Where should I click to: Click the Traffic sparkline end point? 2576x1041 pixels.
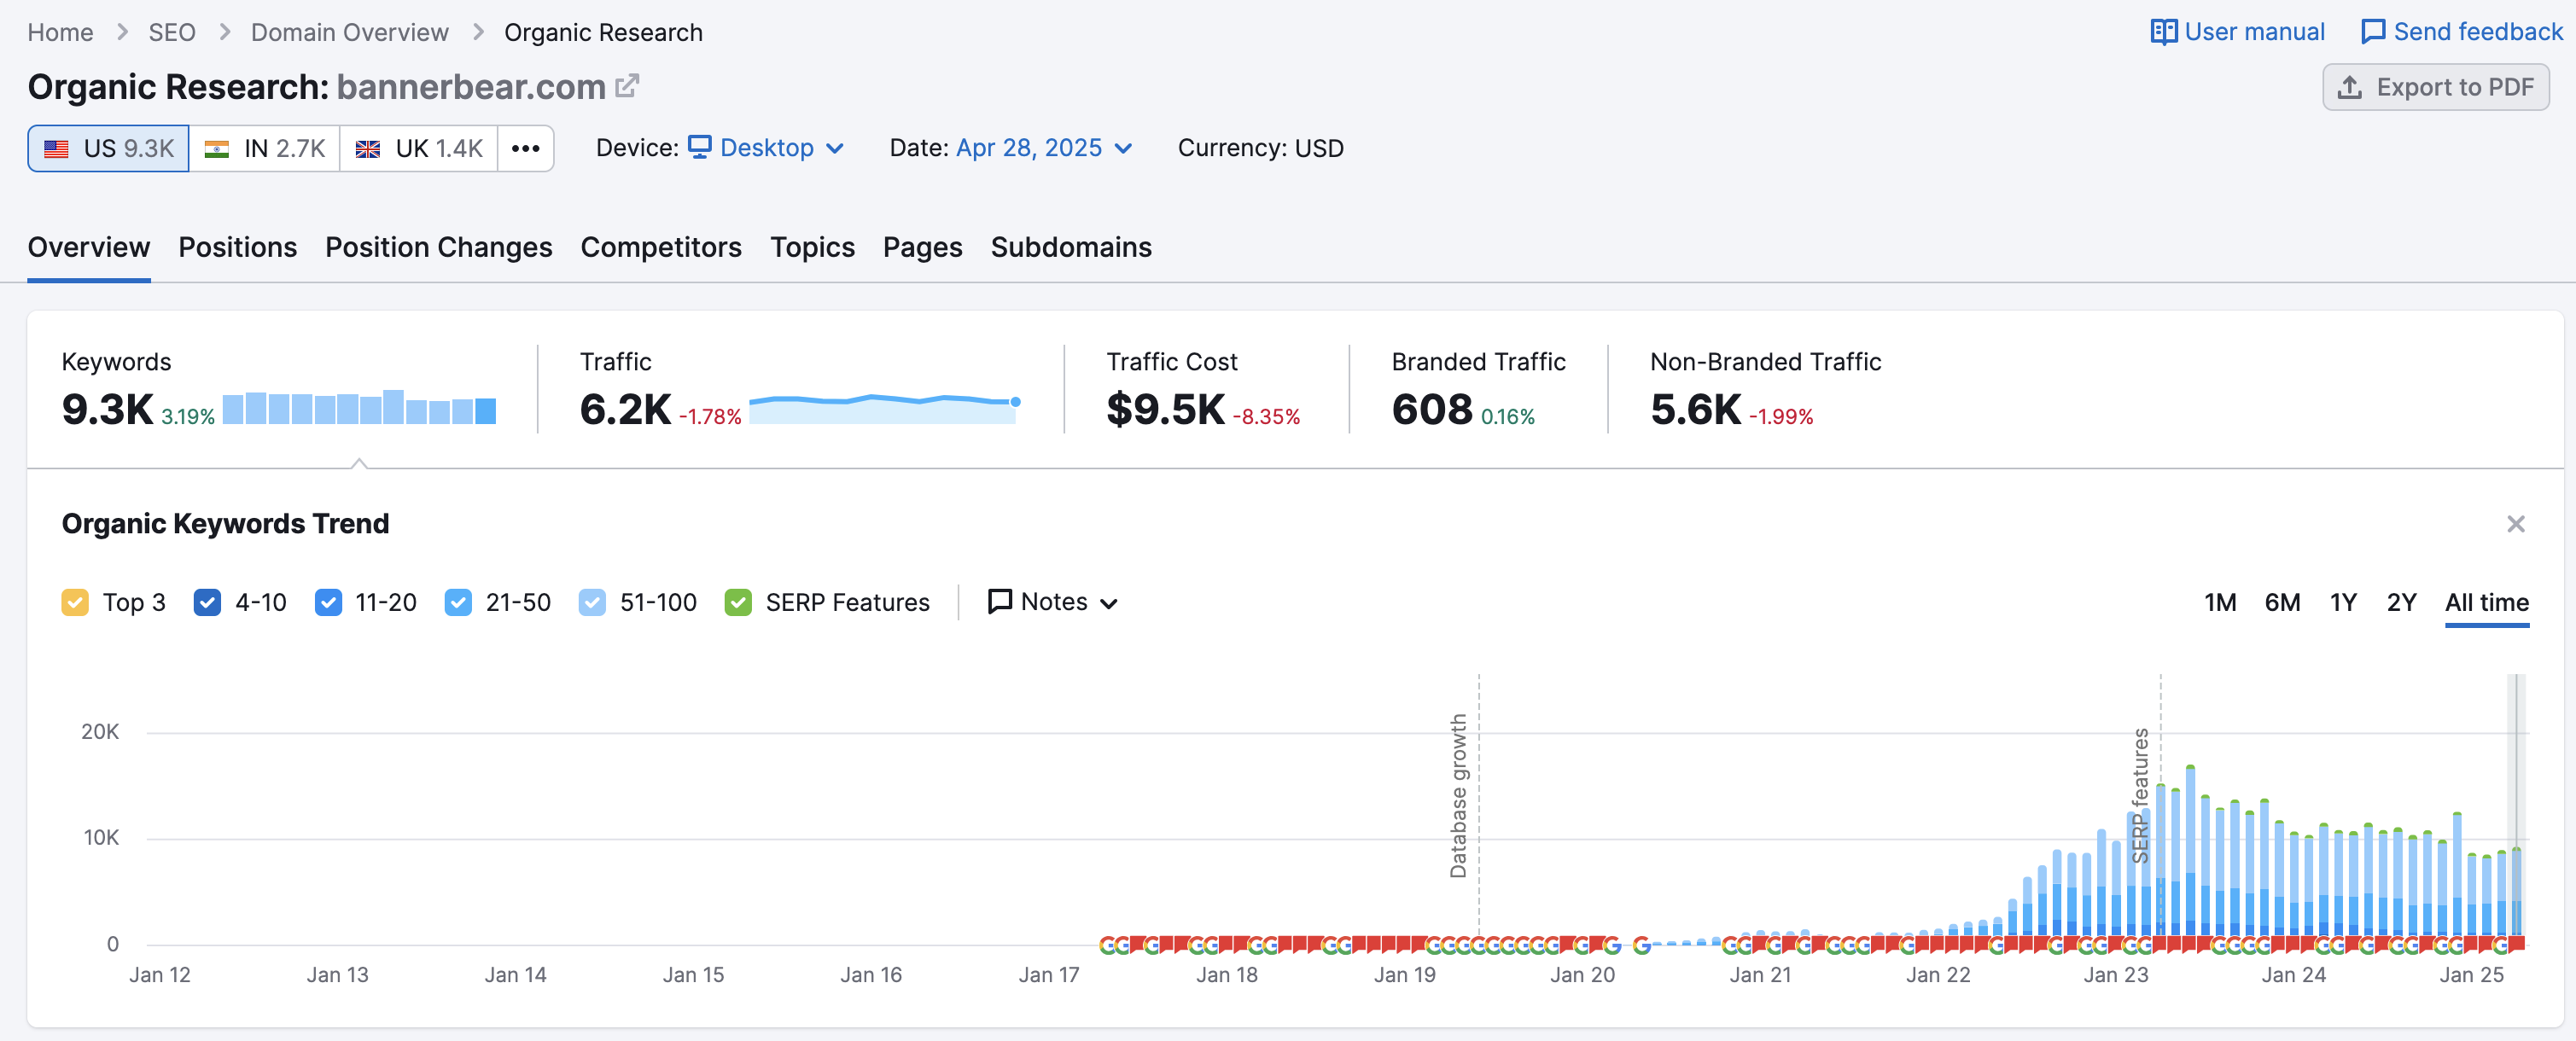[x=1015, y=402]
